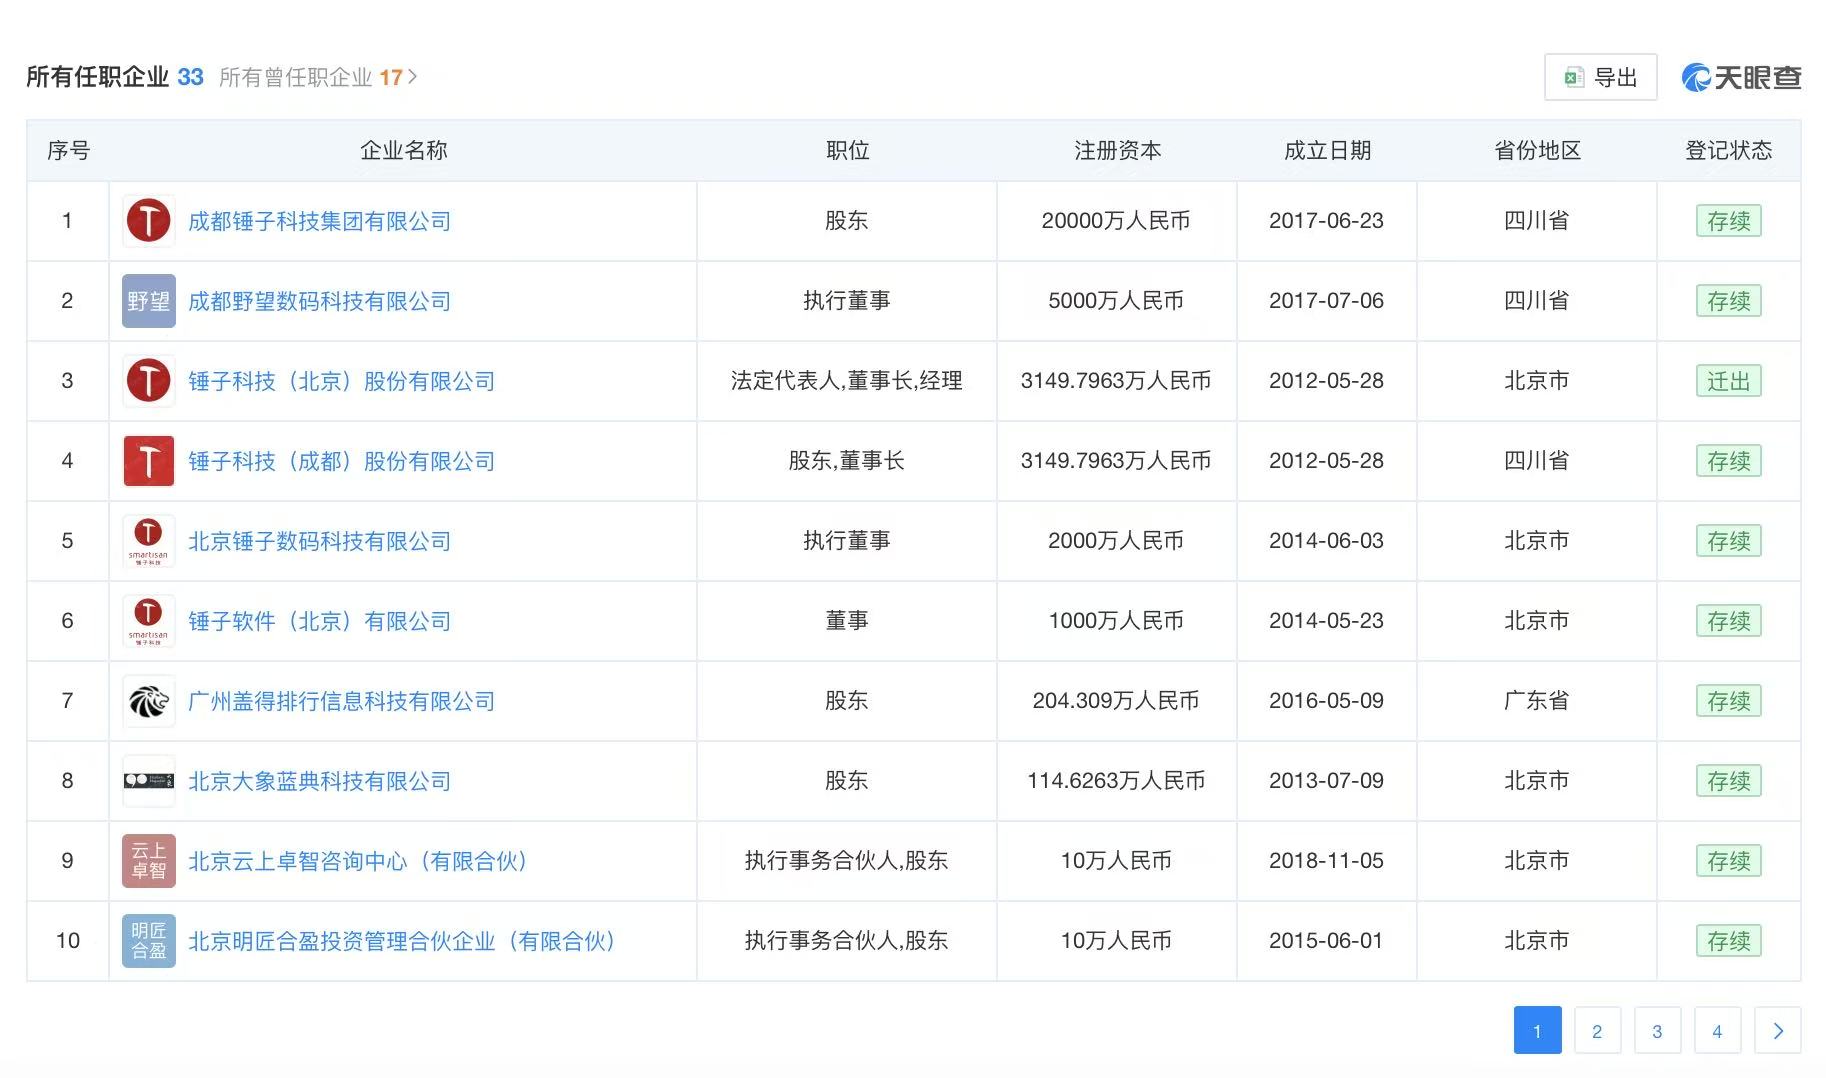Click the logo of 北京大象蓝典科技有限公司
1826x1078 pixels.
148,781
